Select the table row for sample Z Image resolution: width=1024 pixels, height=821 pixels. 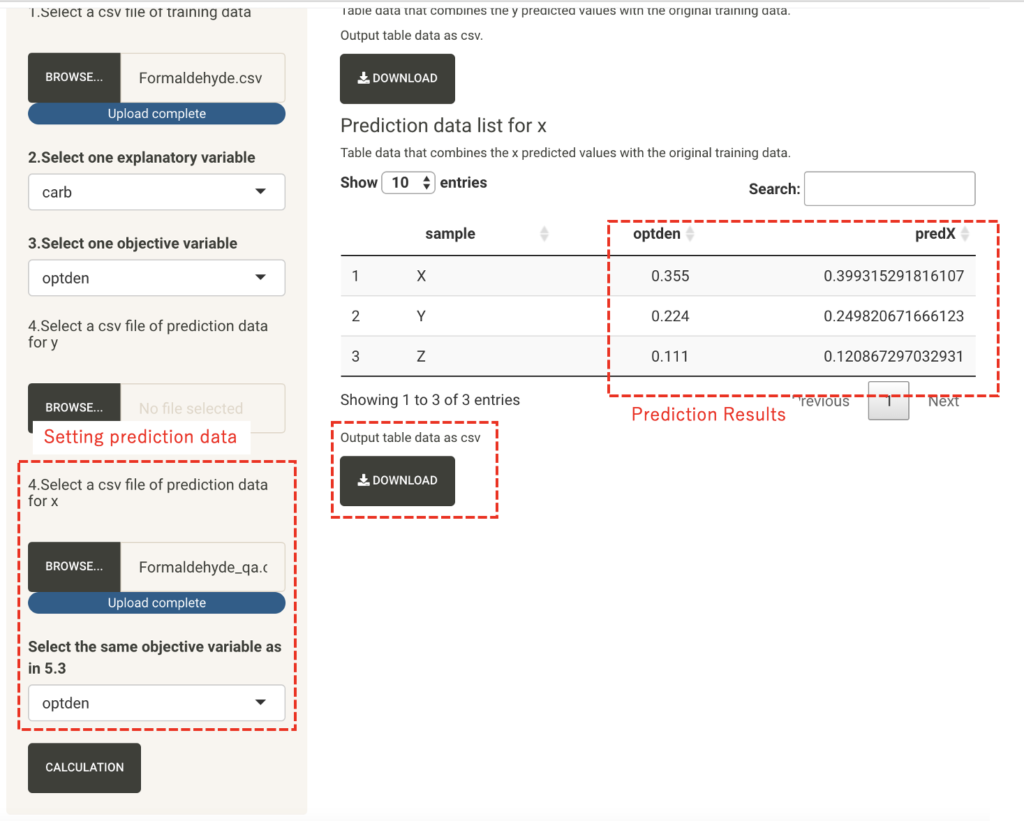coord(657,356)
